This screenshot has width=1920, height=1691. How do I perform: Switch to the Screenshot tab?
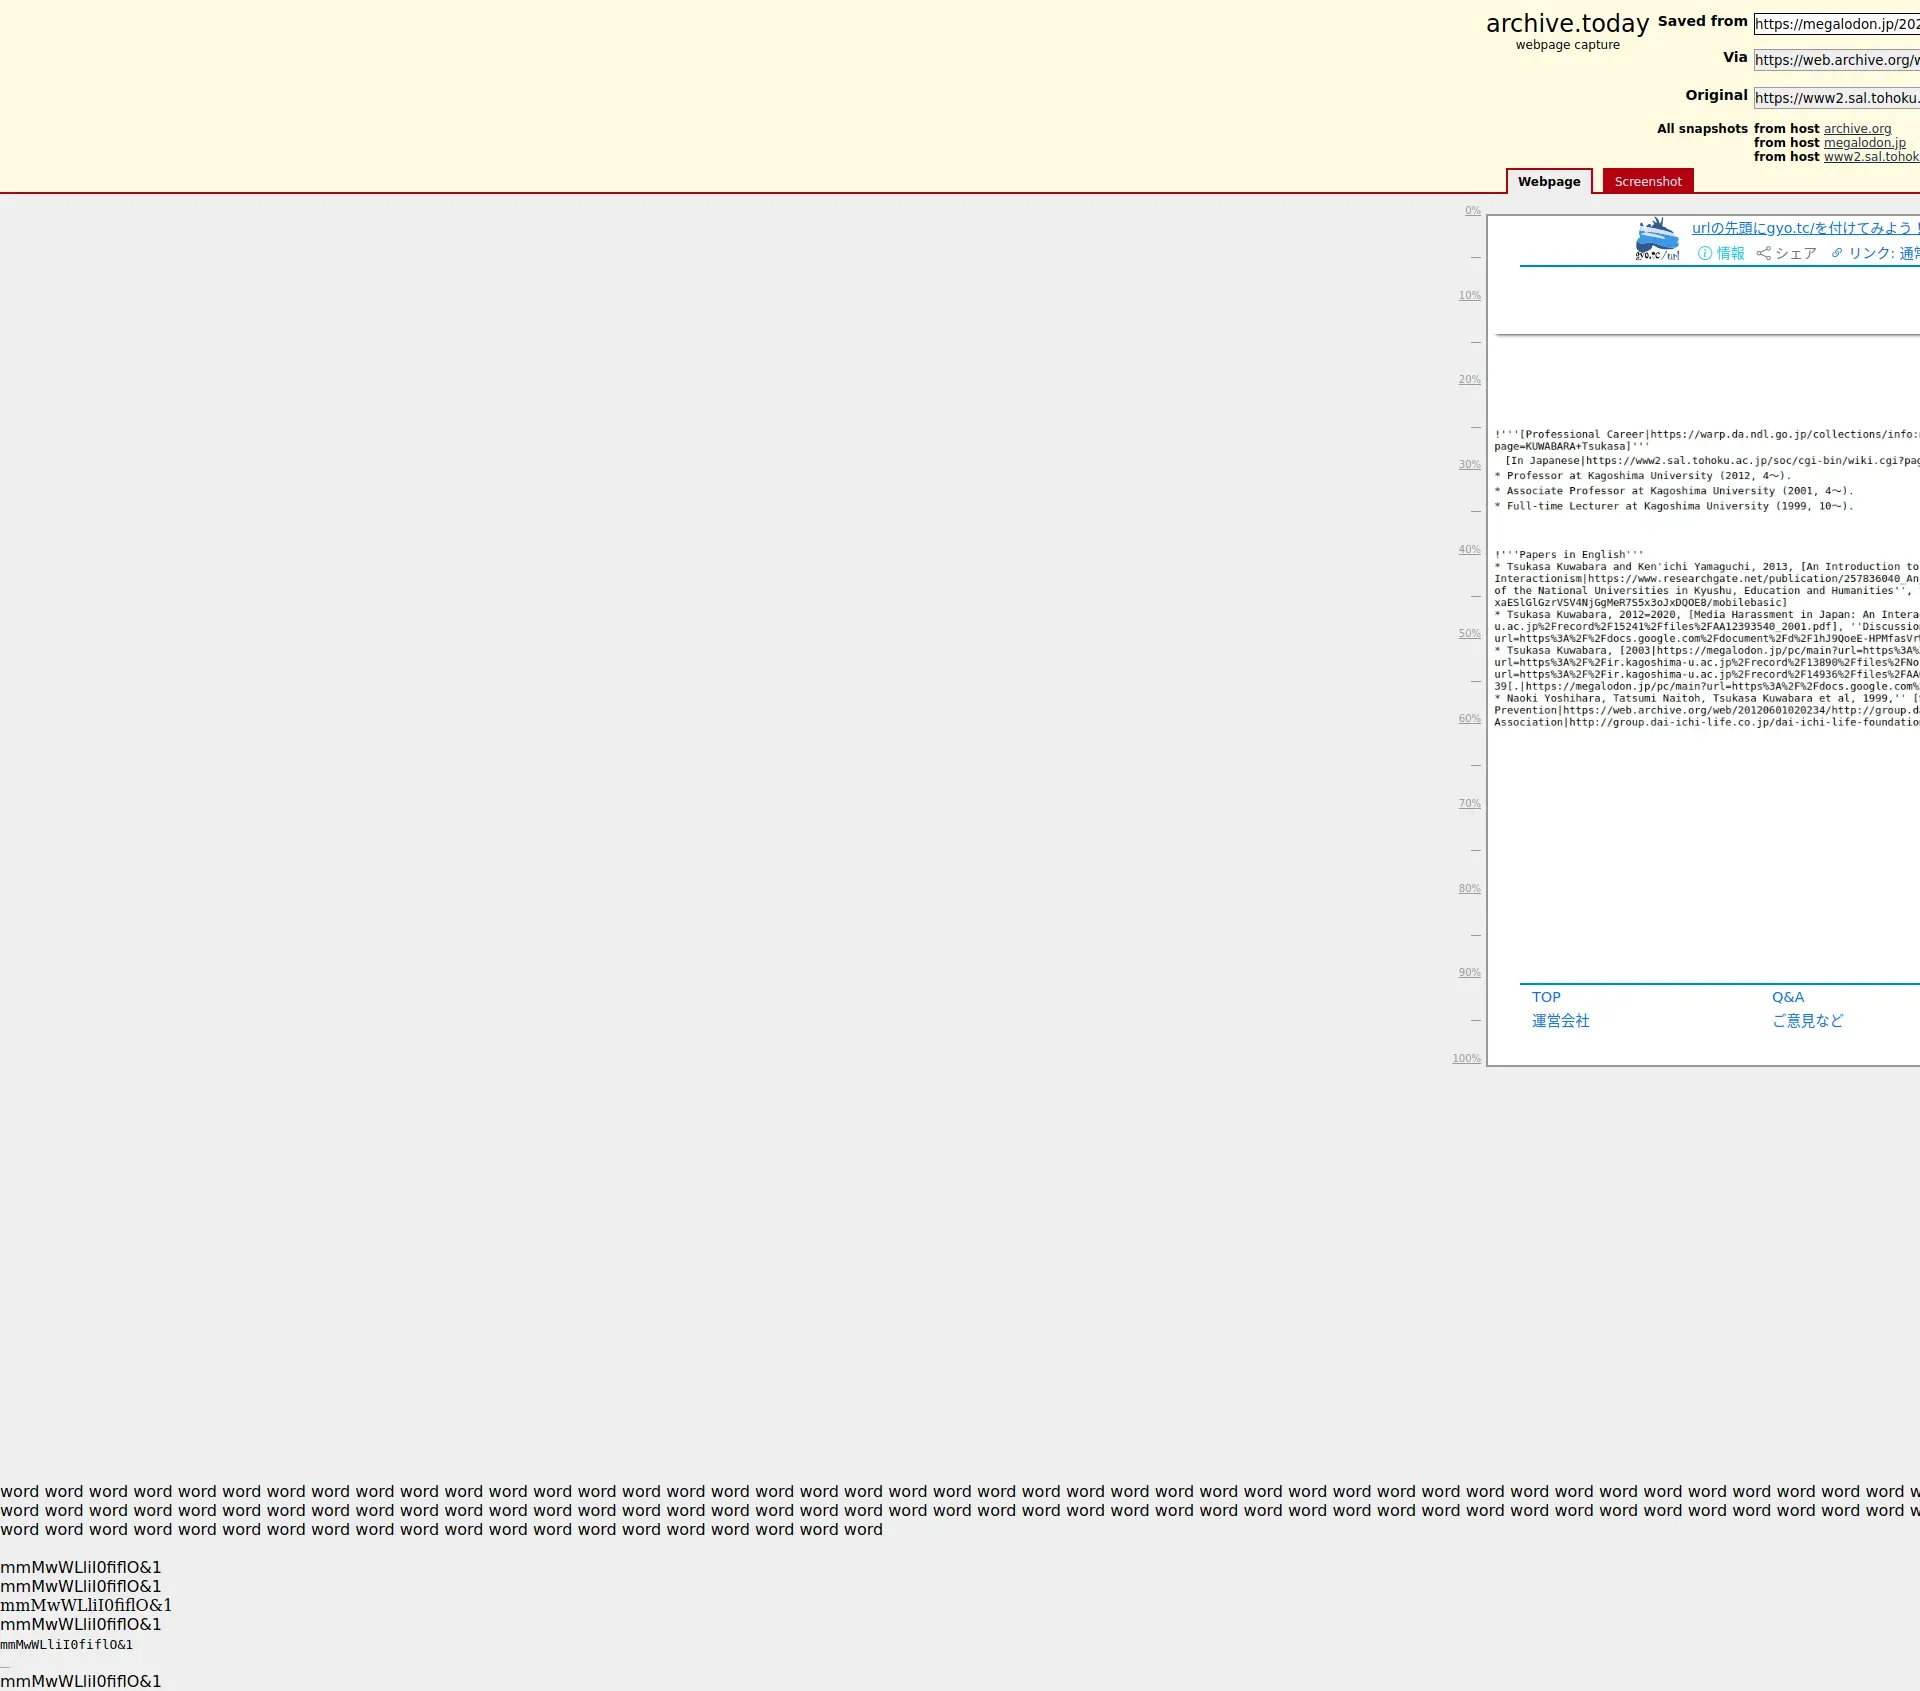pos(1647,182)
